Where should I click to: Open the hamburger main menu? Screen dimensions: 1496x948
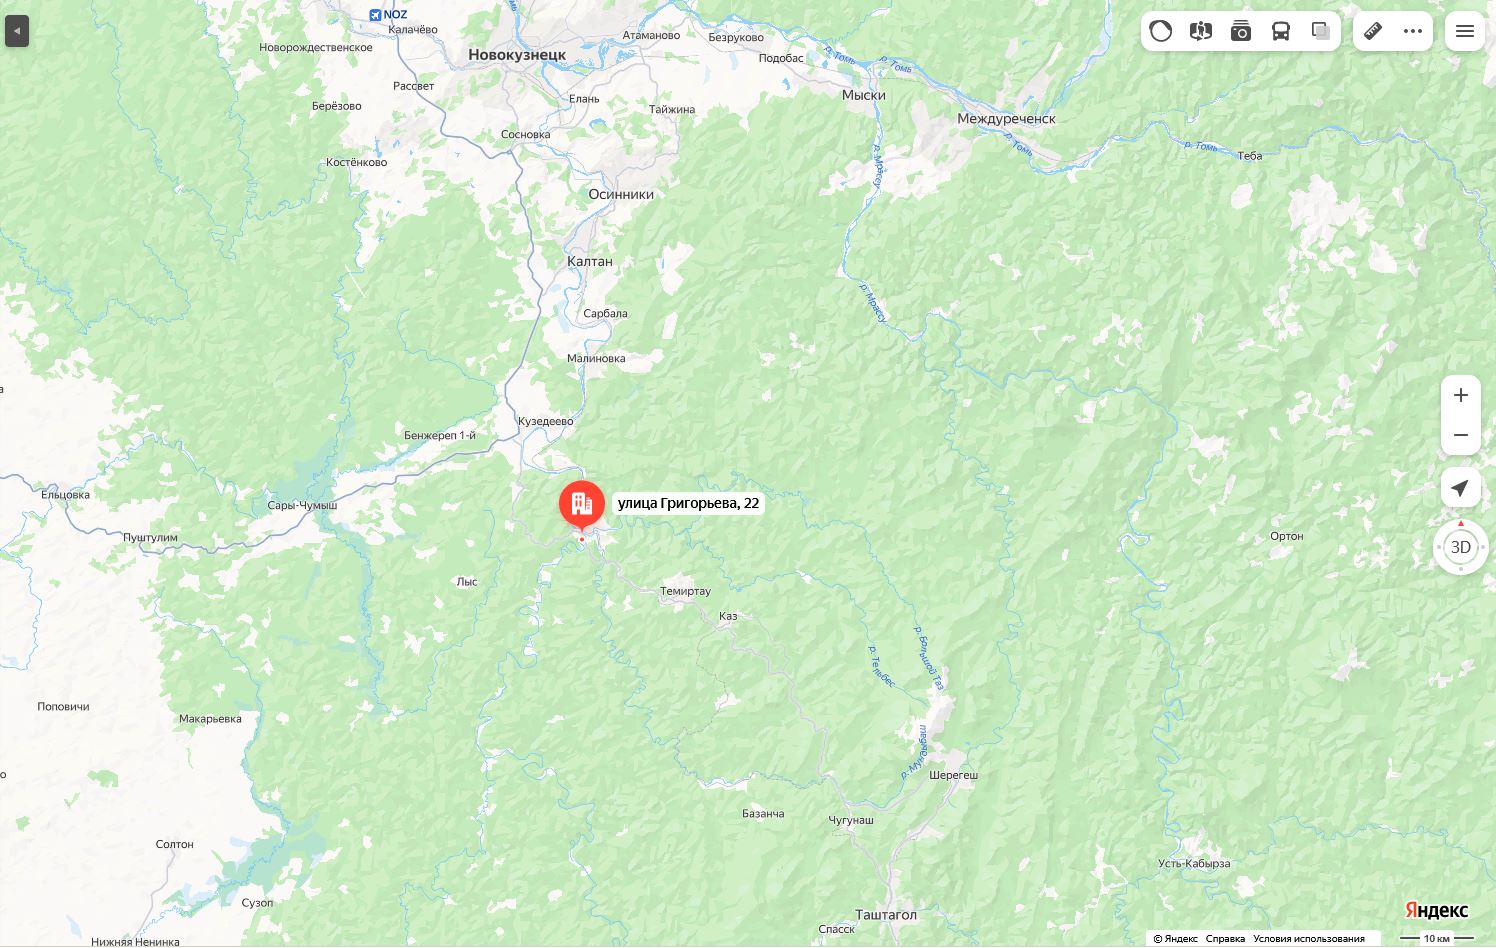1465,31
